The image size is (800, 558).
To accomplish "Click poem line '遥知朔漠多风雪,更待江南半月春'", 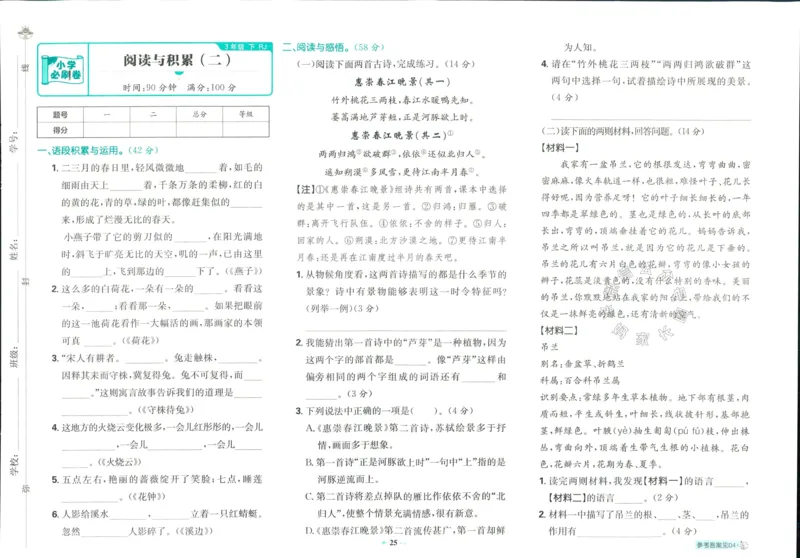I will (403, 172).
